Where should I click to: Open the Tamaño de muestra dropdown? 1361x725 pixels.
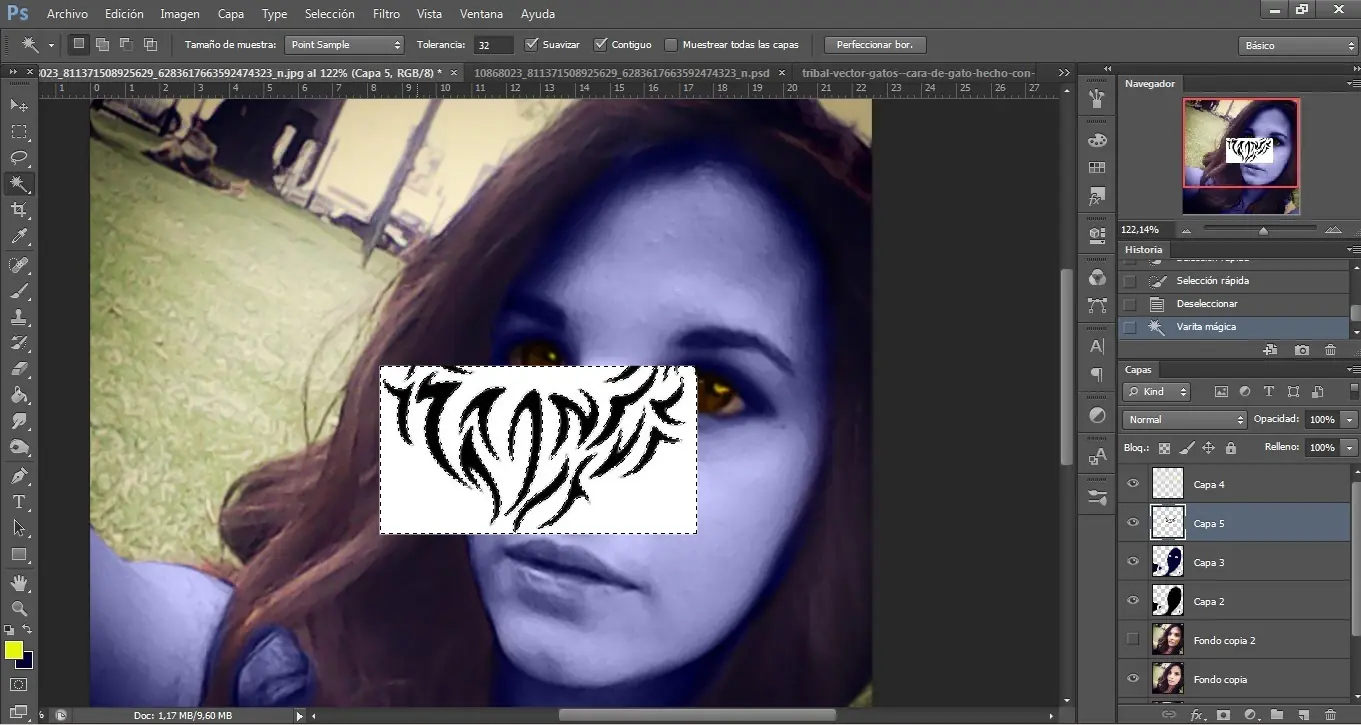[344, 45]
